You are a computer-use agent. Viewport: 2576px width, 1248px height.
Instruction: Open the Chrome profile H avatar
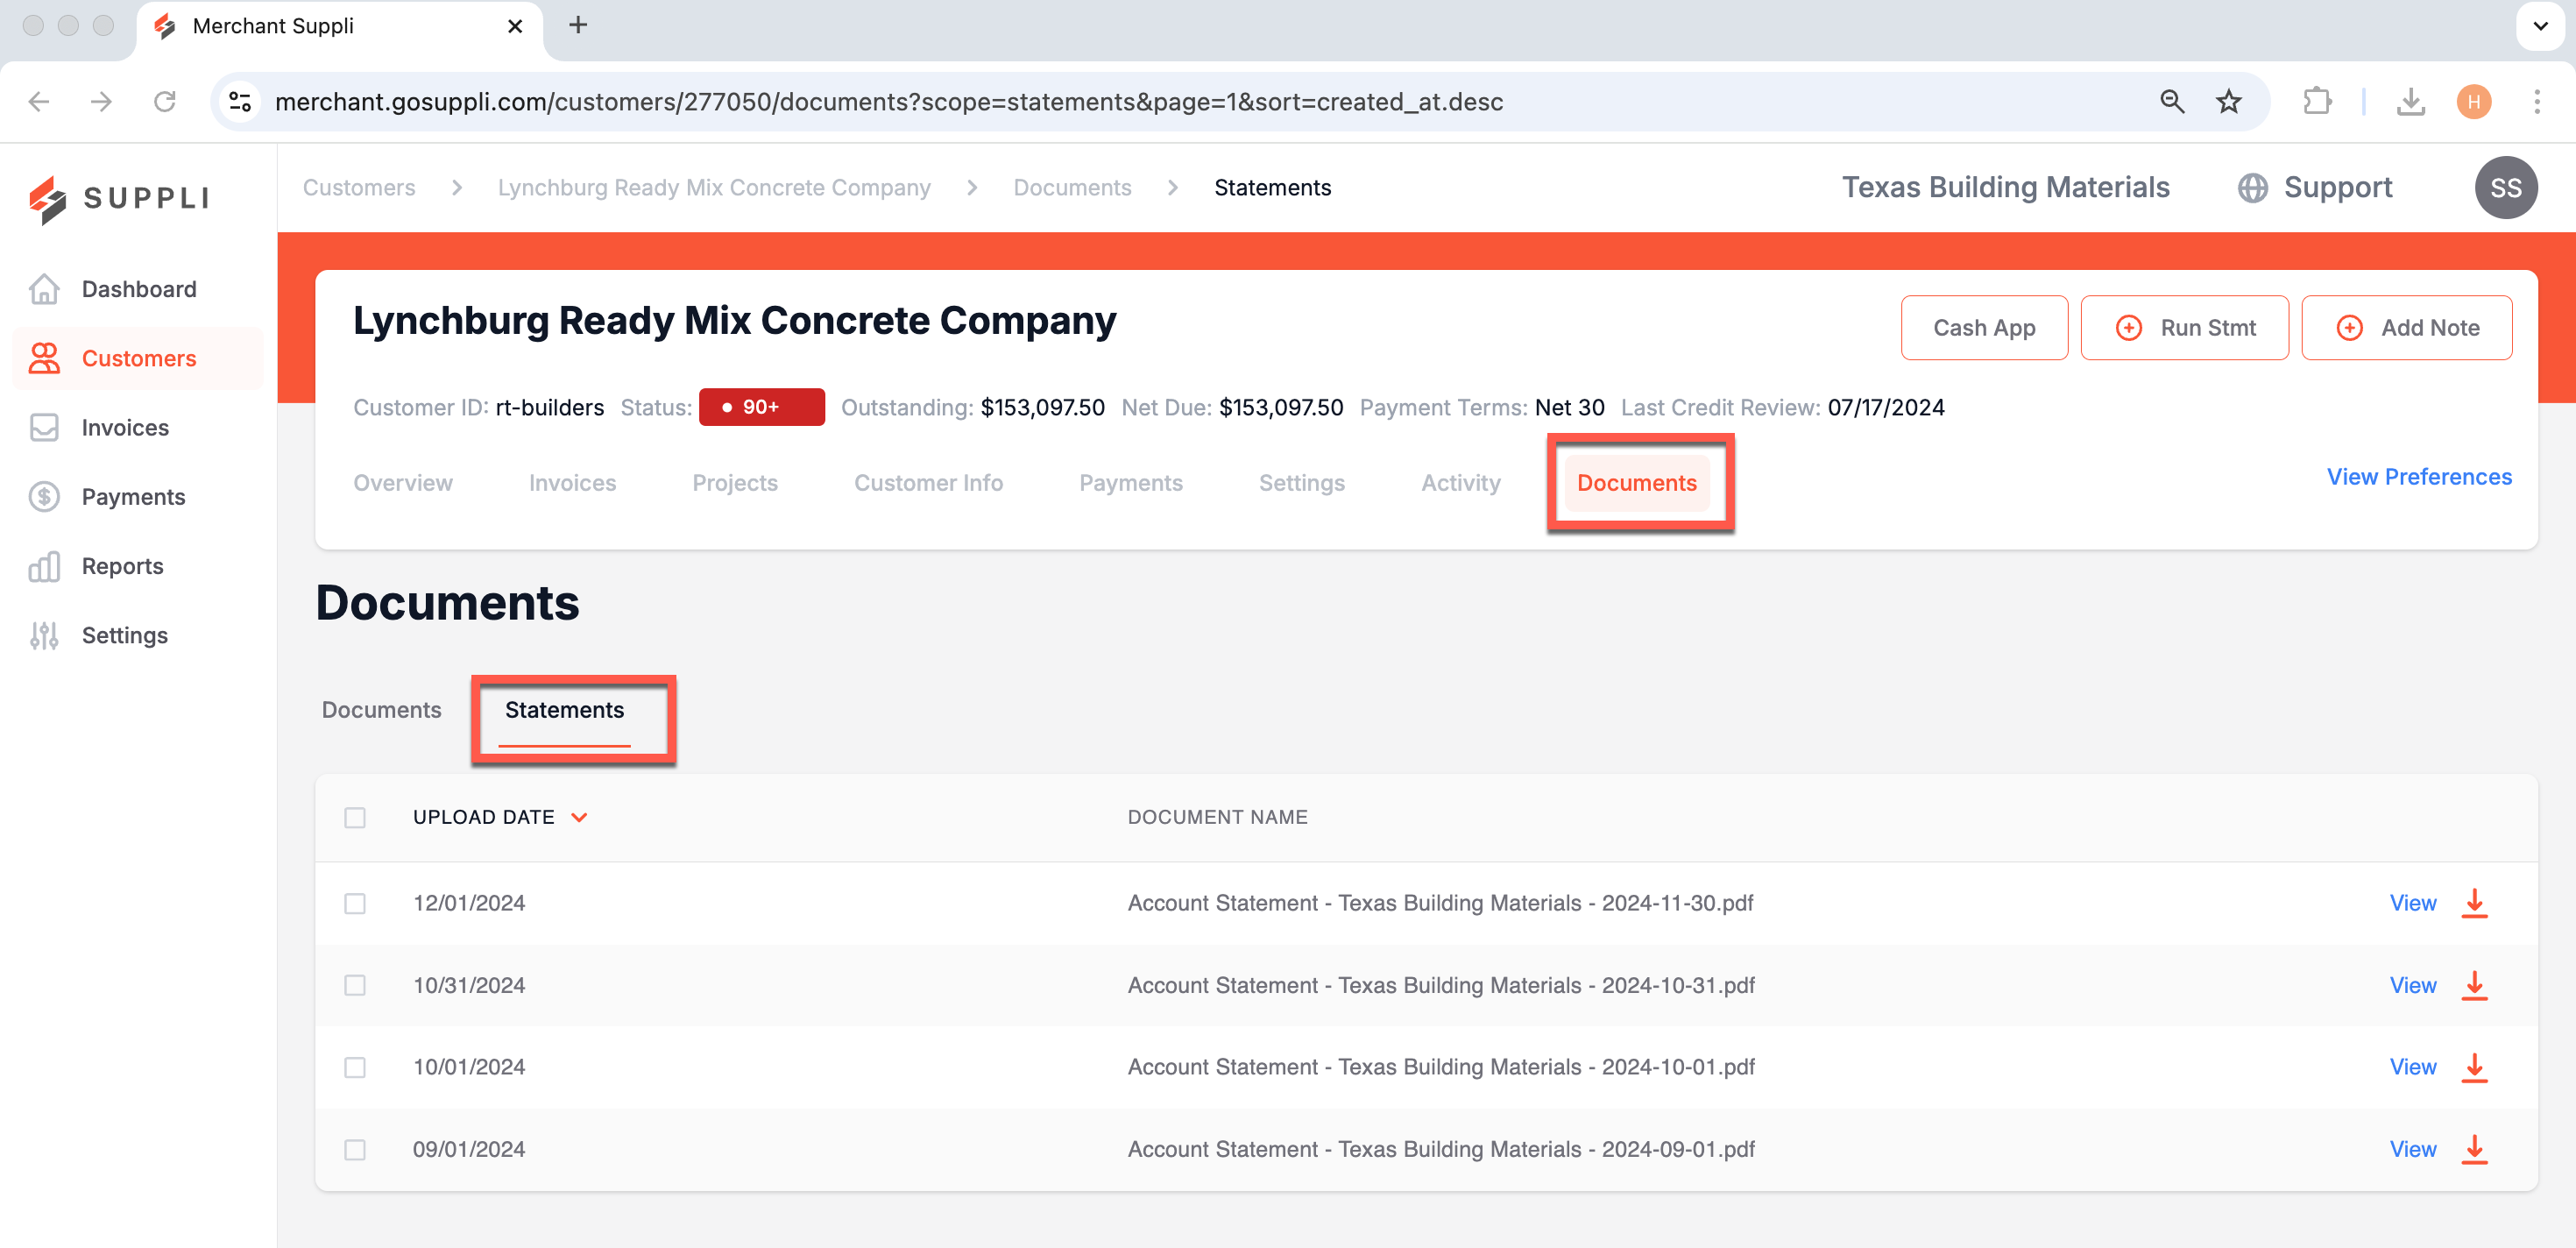(x=2473, y=101)
